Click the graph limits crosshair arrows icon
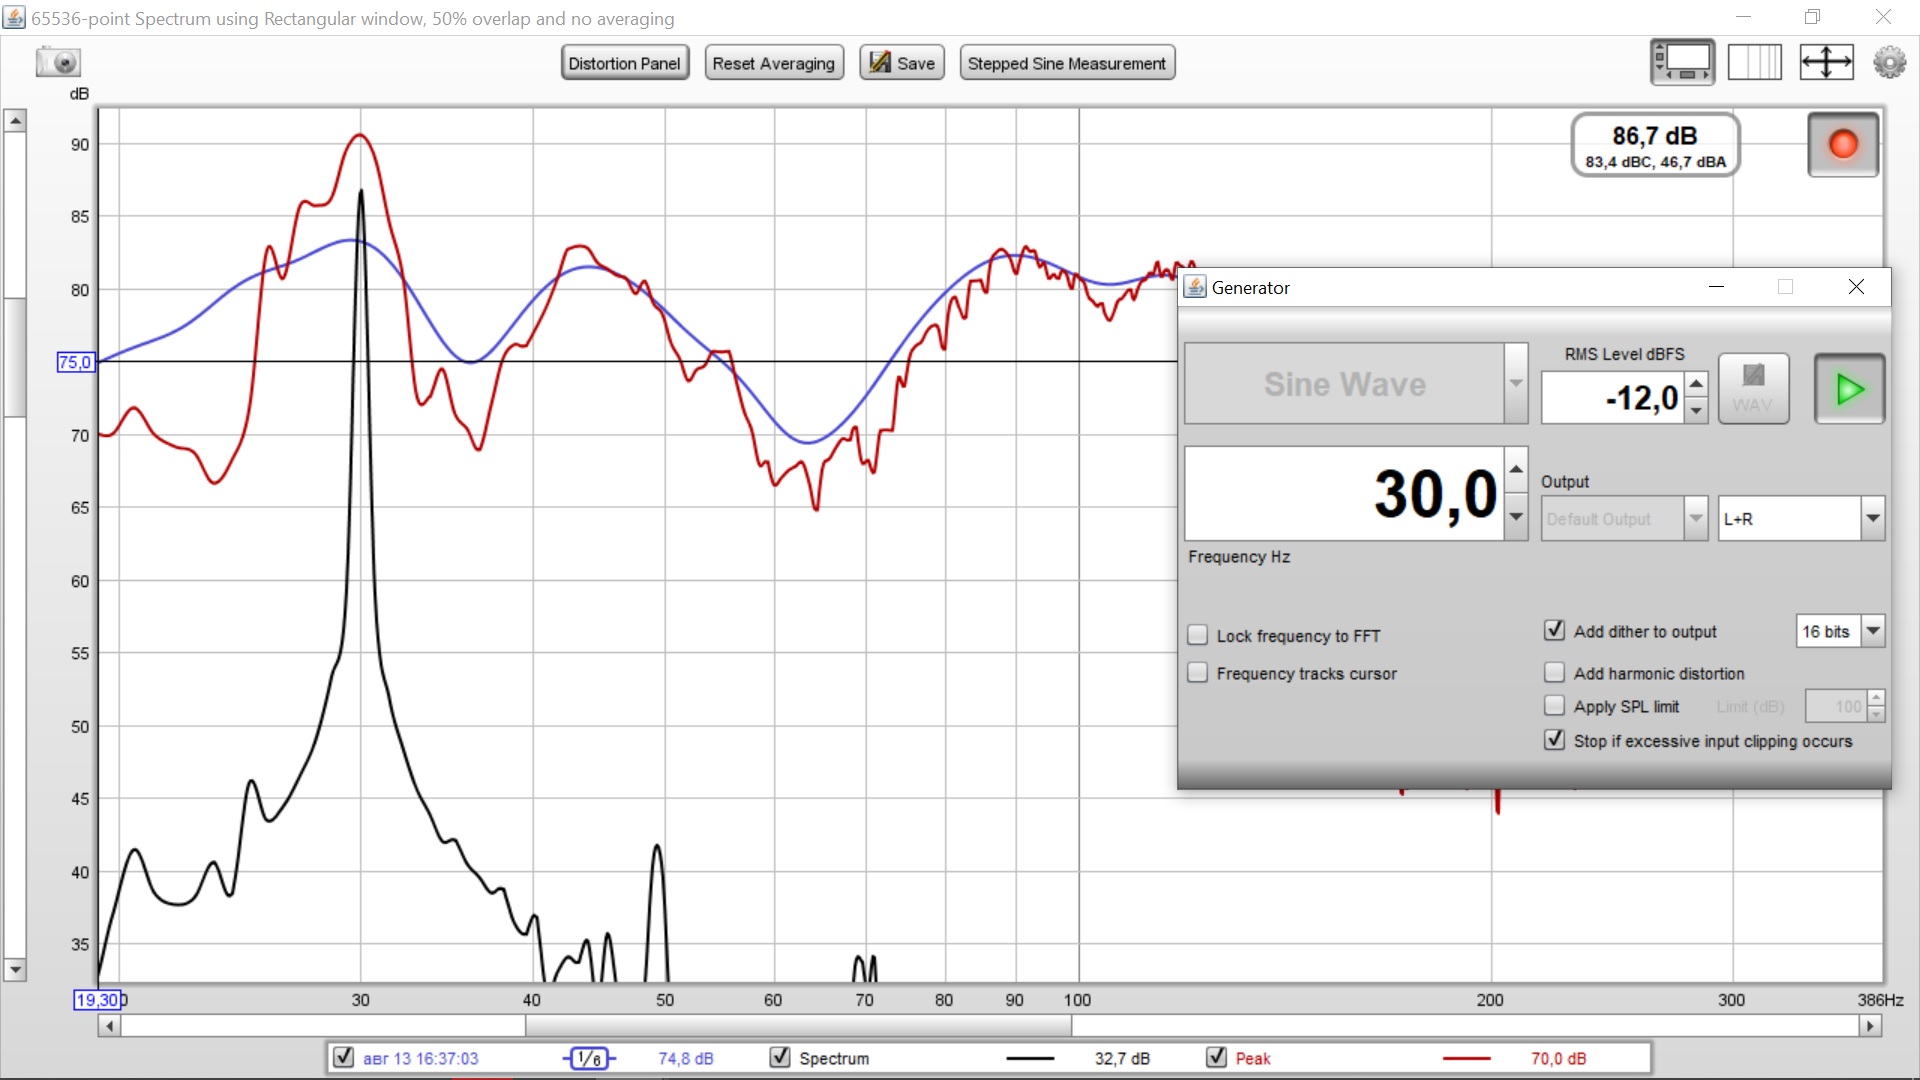The height and width of the screenshot is (1080, 1920). tap(1826, 63)
